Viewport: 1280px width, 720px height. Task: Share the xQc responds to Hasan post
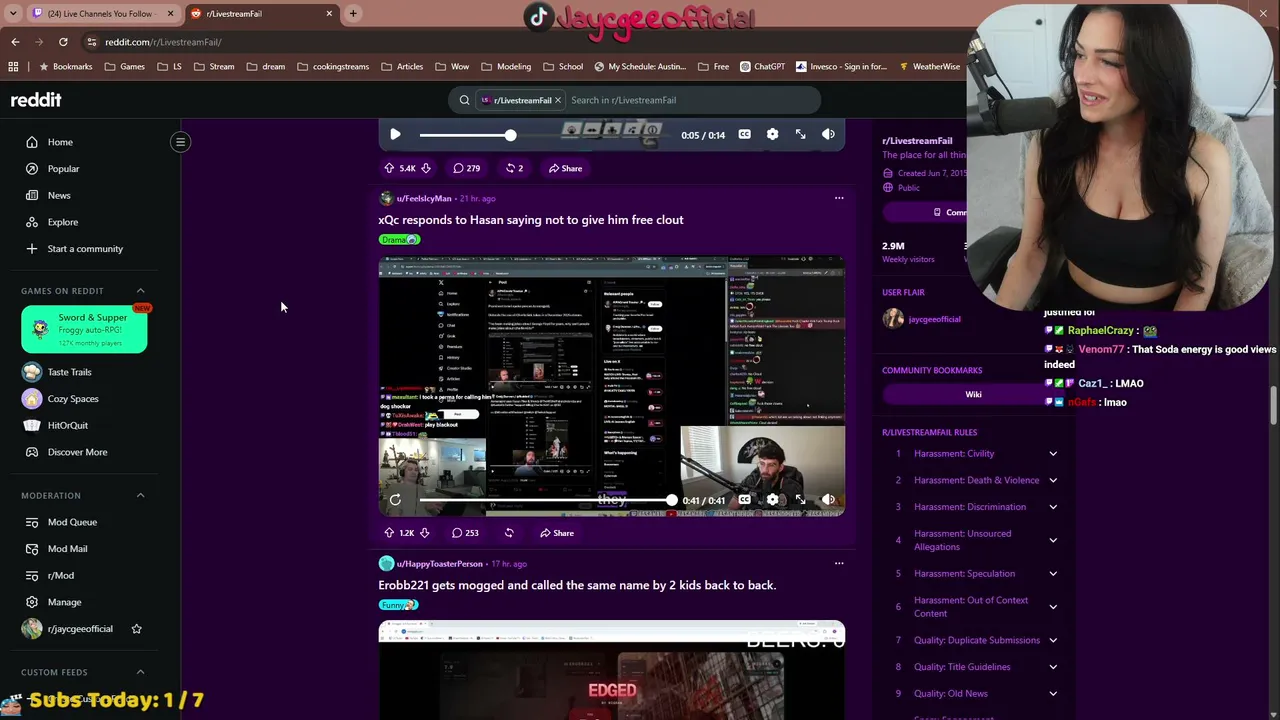pos(557,533)
